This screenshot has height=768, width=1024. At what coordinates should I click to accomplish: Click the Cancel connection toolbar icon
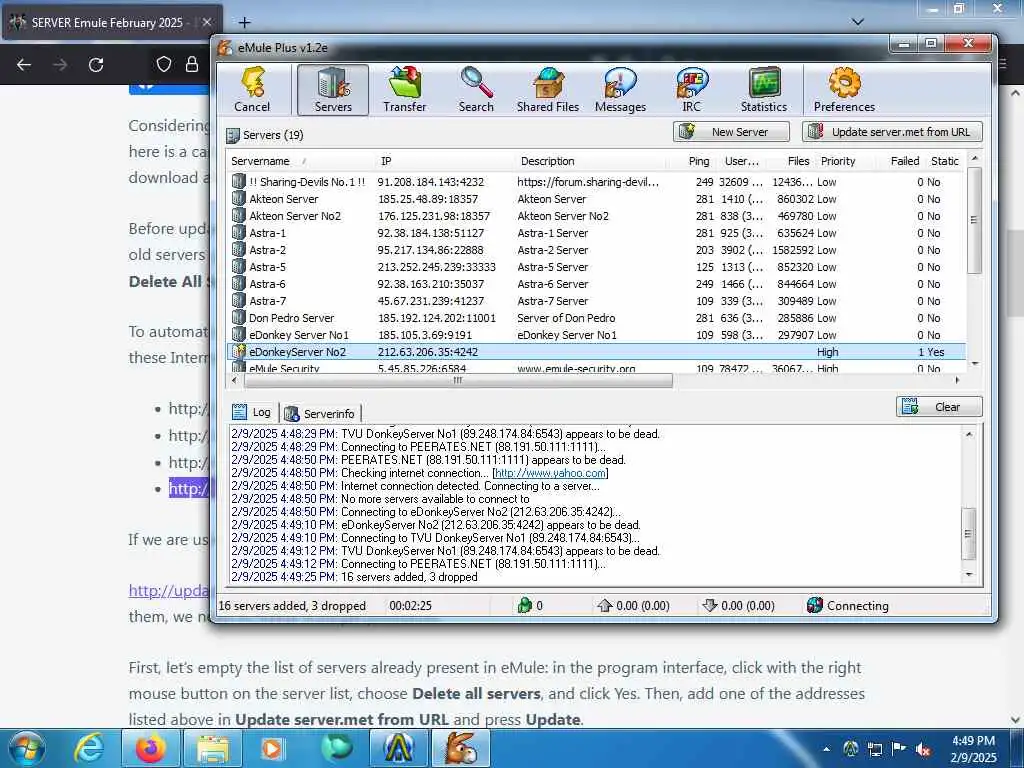point(252,90)
